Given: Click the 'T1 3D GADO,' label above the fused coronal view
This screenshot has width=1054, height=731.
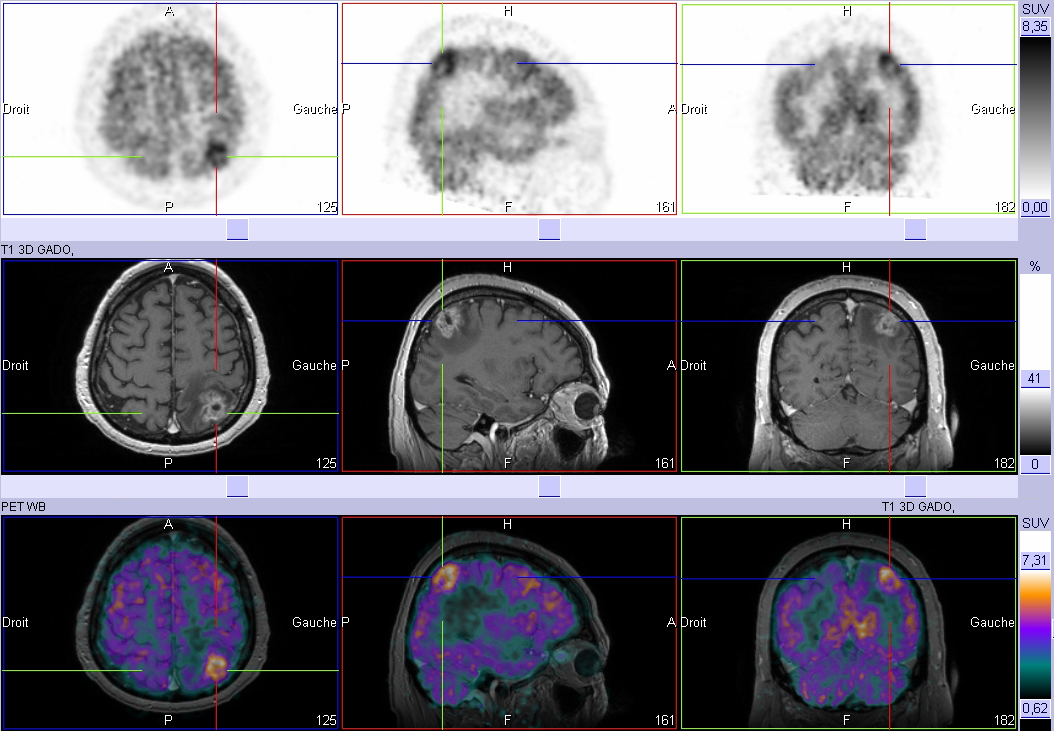Looking at the screenshot, I should click(918, 506).
